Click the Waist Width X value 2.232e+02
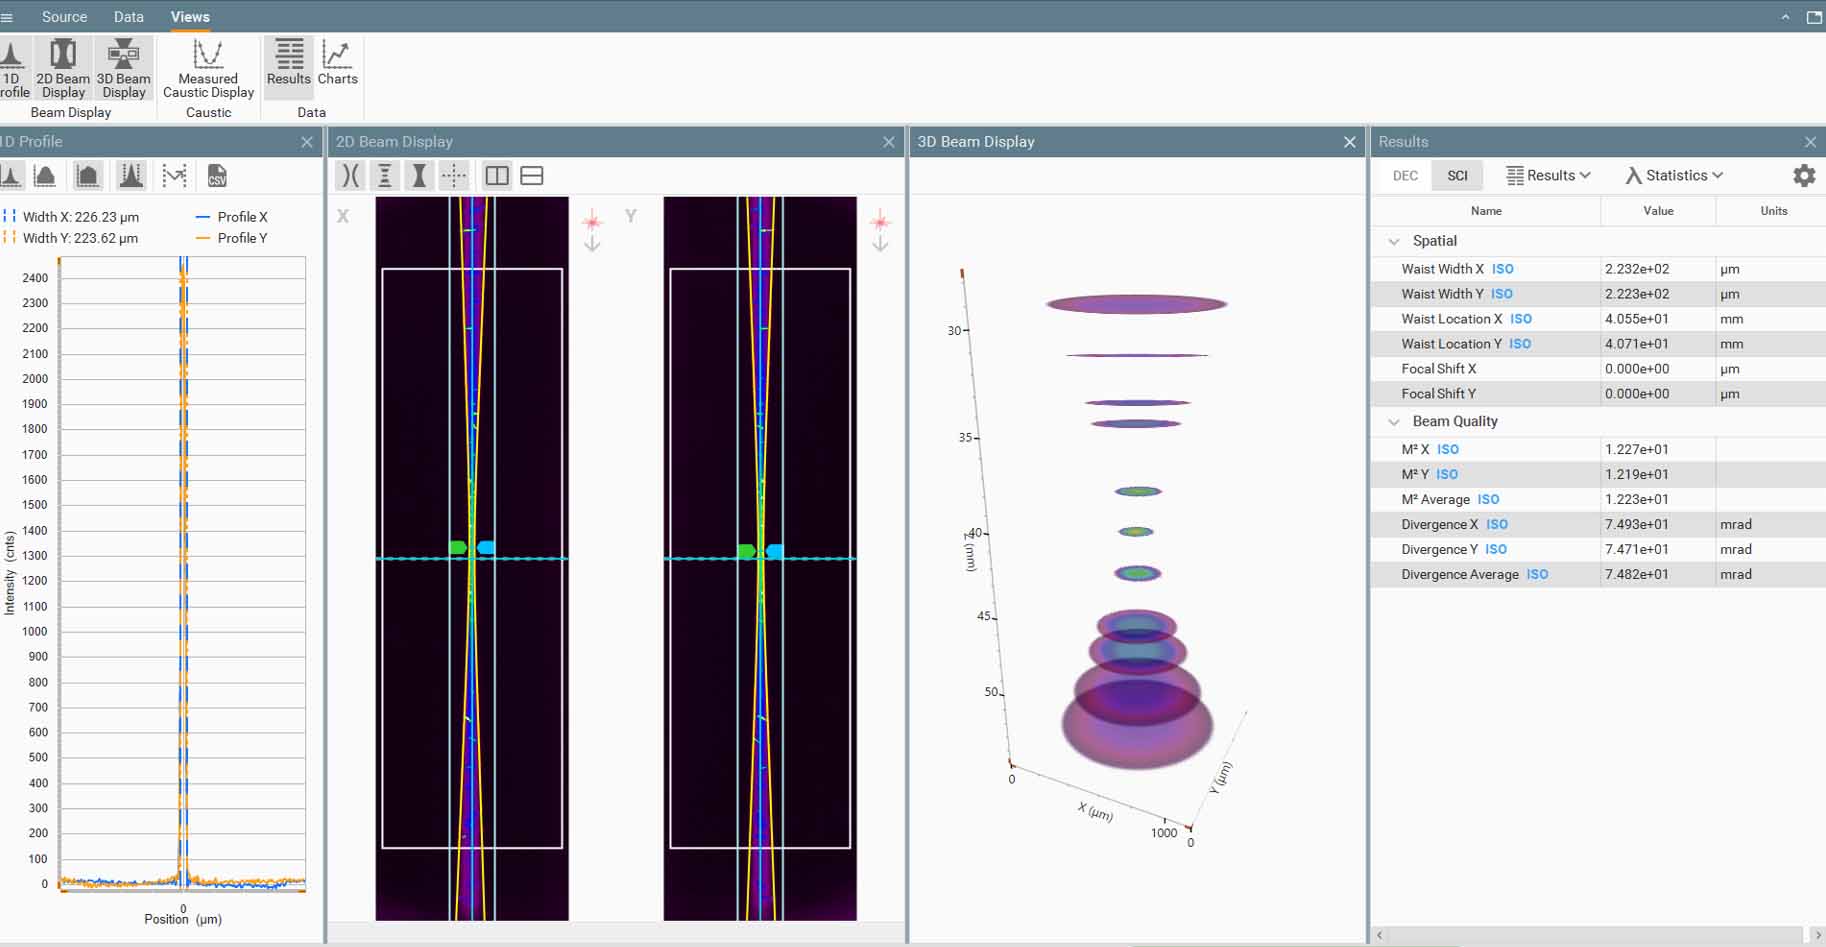Screen dimensions: 1826x947 (1636, 269)
